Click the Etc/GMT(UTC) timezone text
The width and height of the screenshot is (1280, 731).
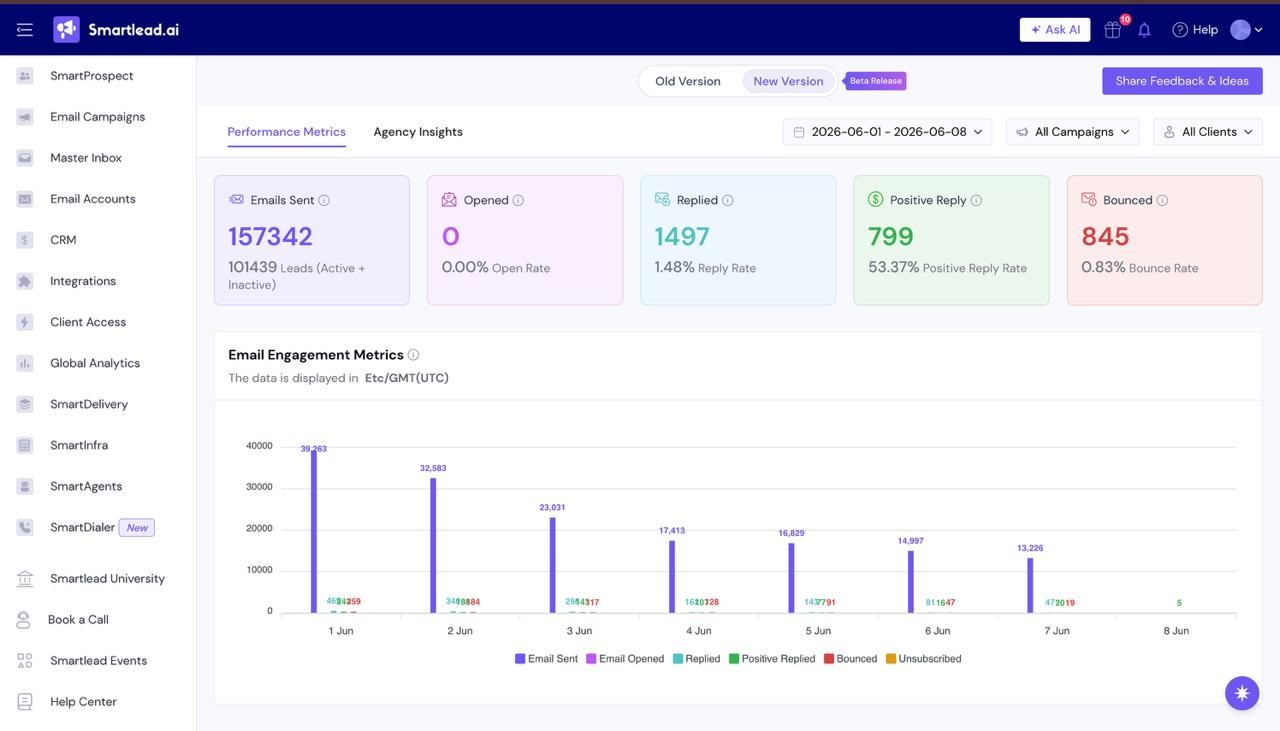click(407, 378)
